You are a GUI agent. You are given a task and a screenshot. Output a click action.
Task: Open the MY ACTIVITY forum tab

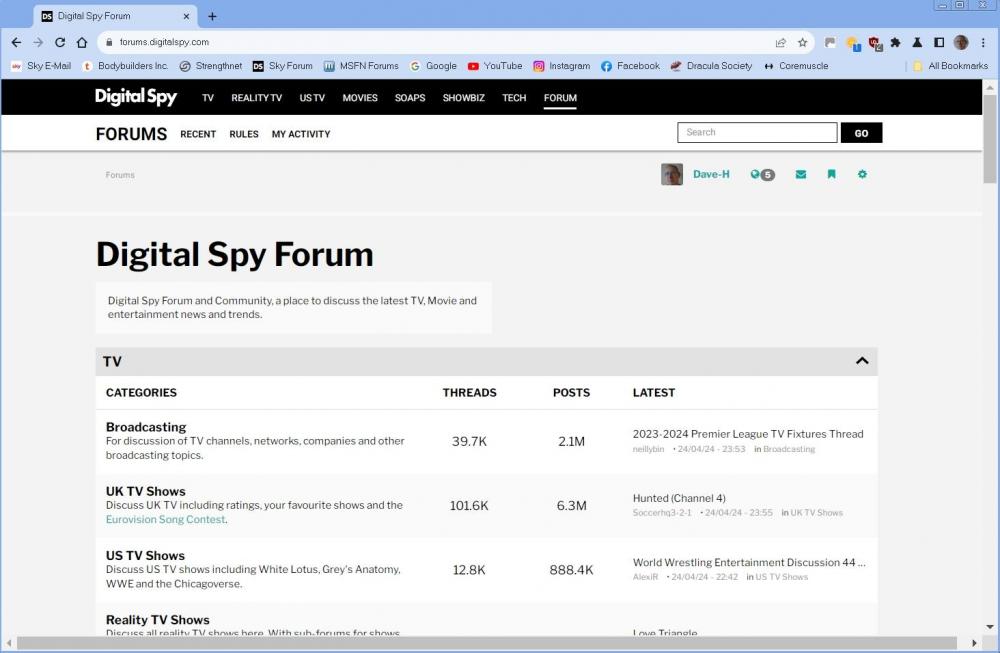pos(301,134)
